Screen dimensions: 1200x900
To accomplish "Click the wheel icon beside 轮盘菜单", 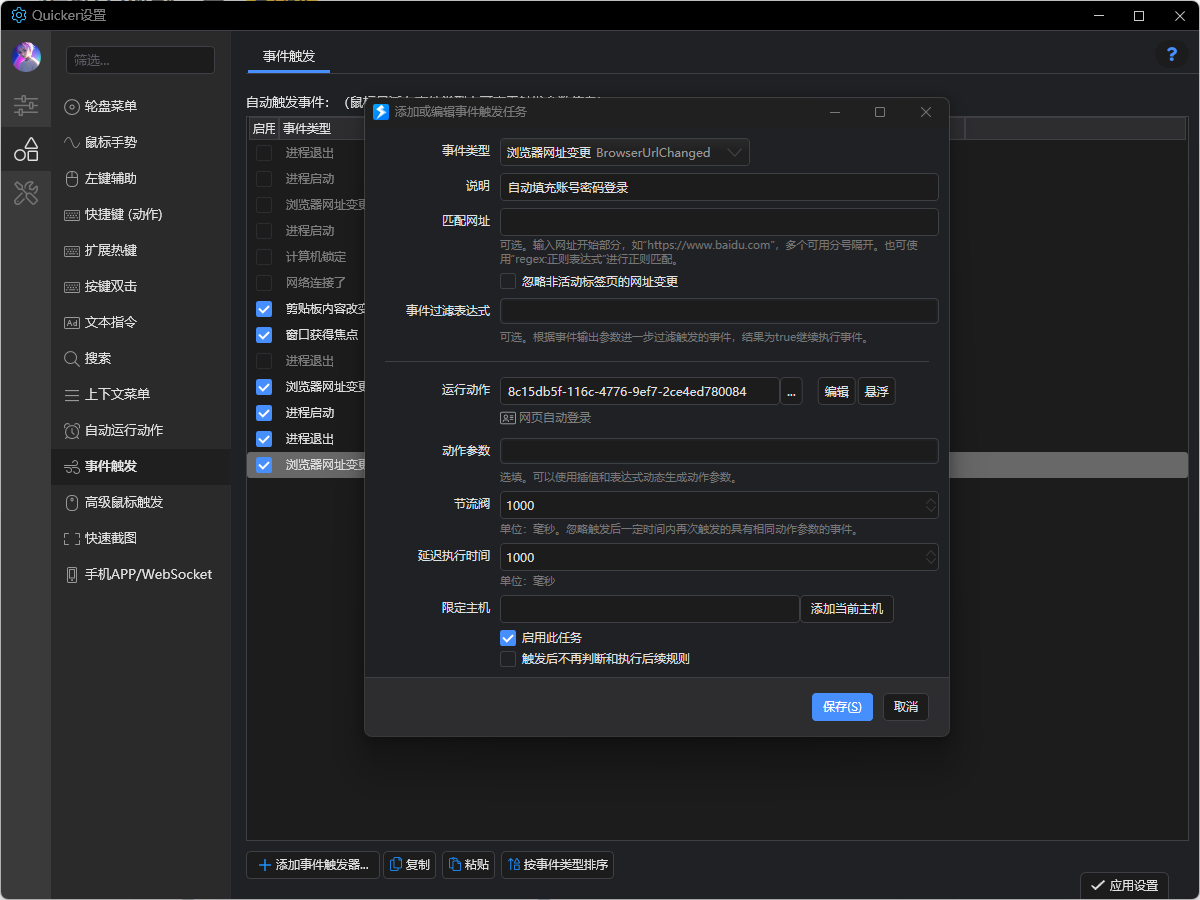I will 72,106.
